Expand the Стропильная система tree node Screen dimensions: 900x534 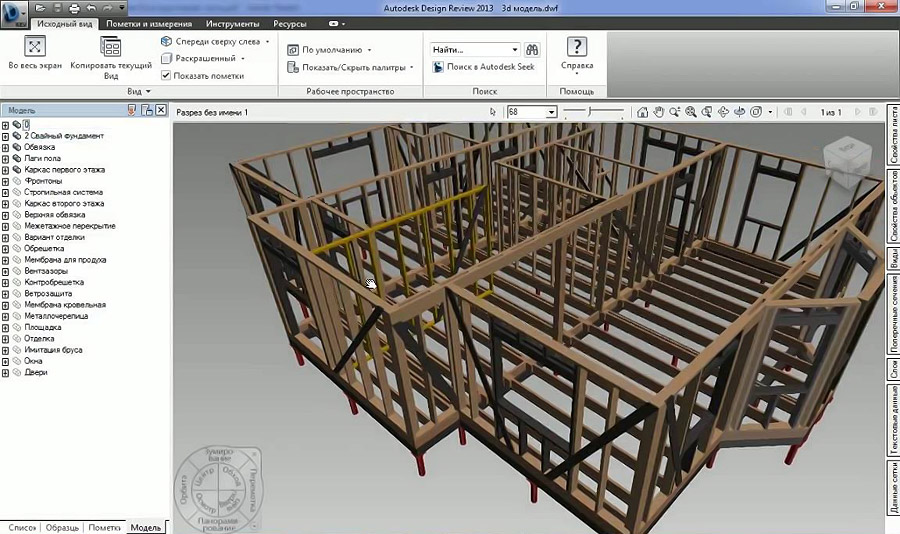6,192
